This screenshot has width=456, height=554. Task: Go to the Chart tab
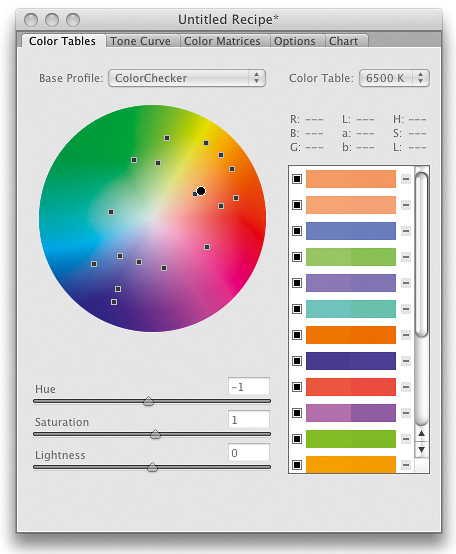click(343, 41)
